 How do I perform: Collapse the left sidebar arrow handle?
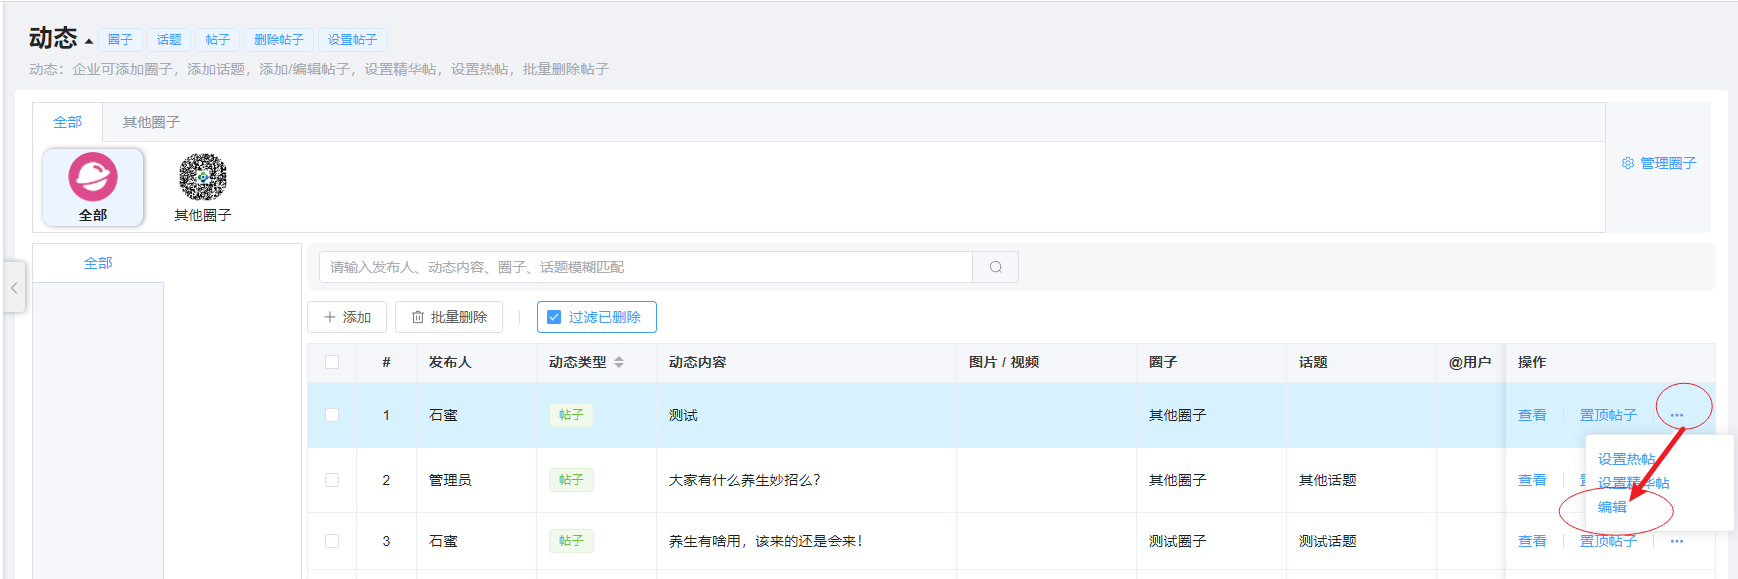14,287
